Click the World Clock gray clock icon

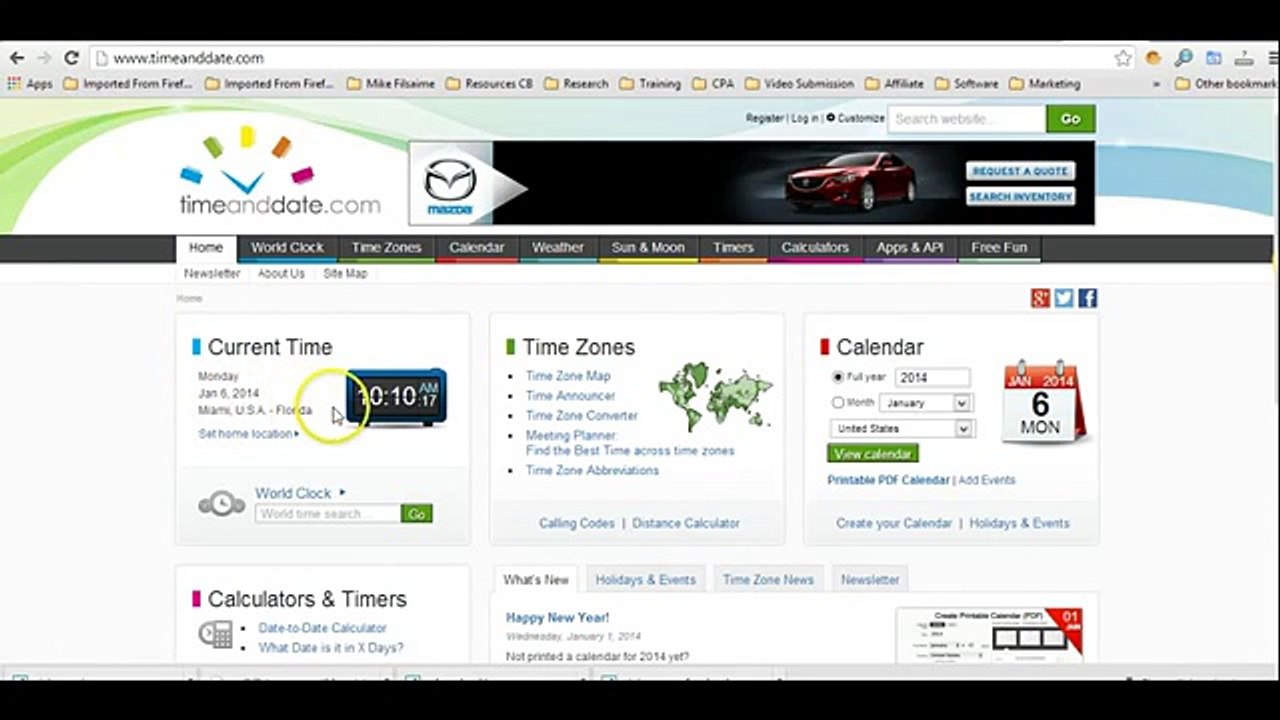pyautogui.click(x=221, y=503)
